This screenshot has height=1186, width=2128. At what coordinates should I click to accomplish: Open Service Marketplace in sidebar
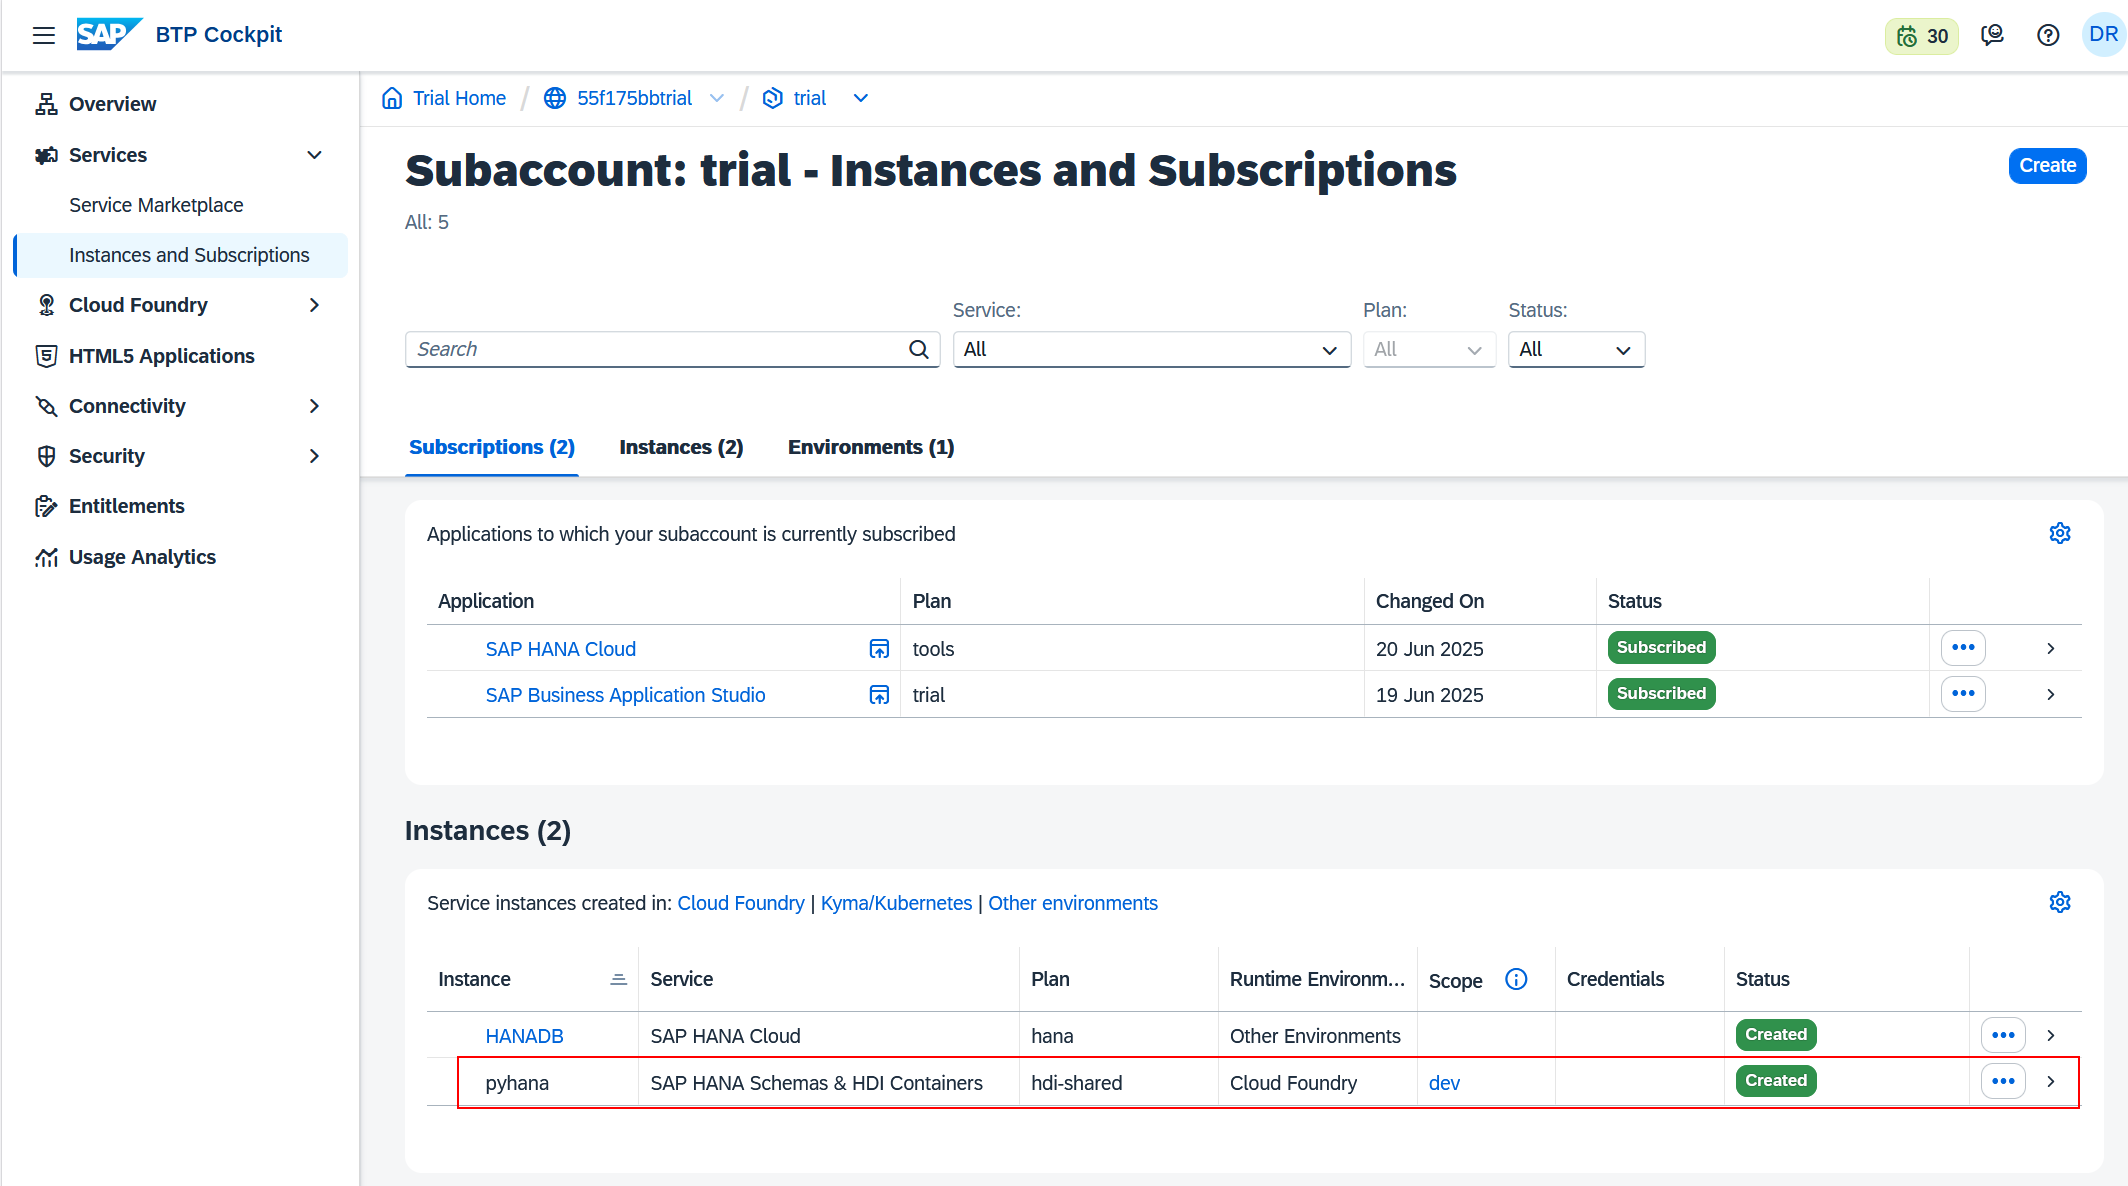tap(156, 205)
